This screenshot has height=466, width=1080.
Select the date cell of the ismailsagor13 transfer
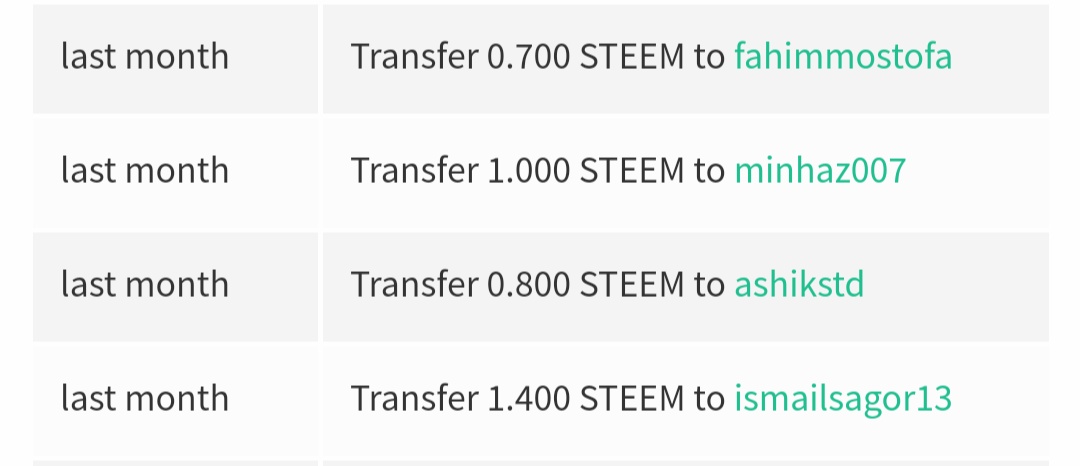pos(145,399)
